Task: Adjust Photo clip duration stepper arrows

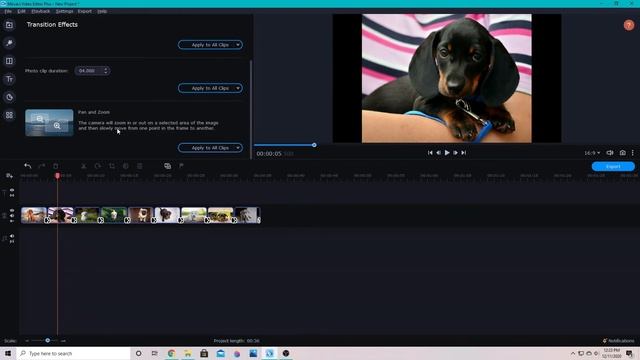Action: click(x=106, y=71)
